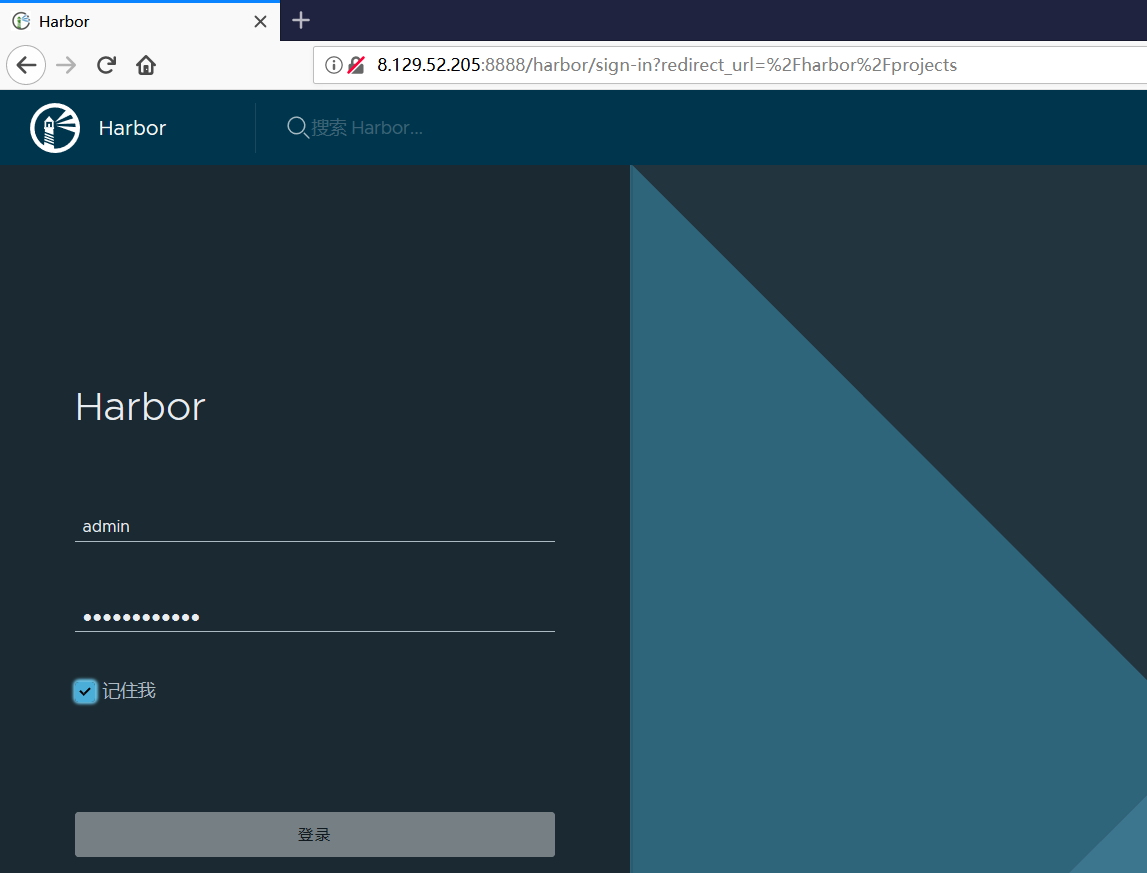Click the insecure connection lock icon

[356, 66]
